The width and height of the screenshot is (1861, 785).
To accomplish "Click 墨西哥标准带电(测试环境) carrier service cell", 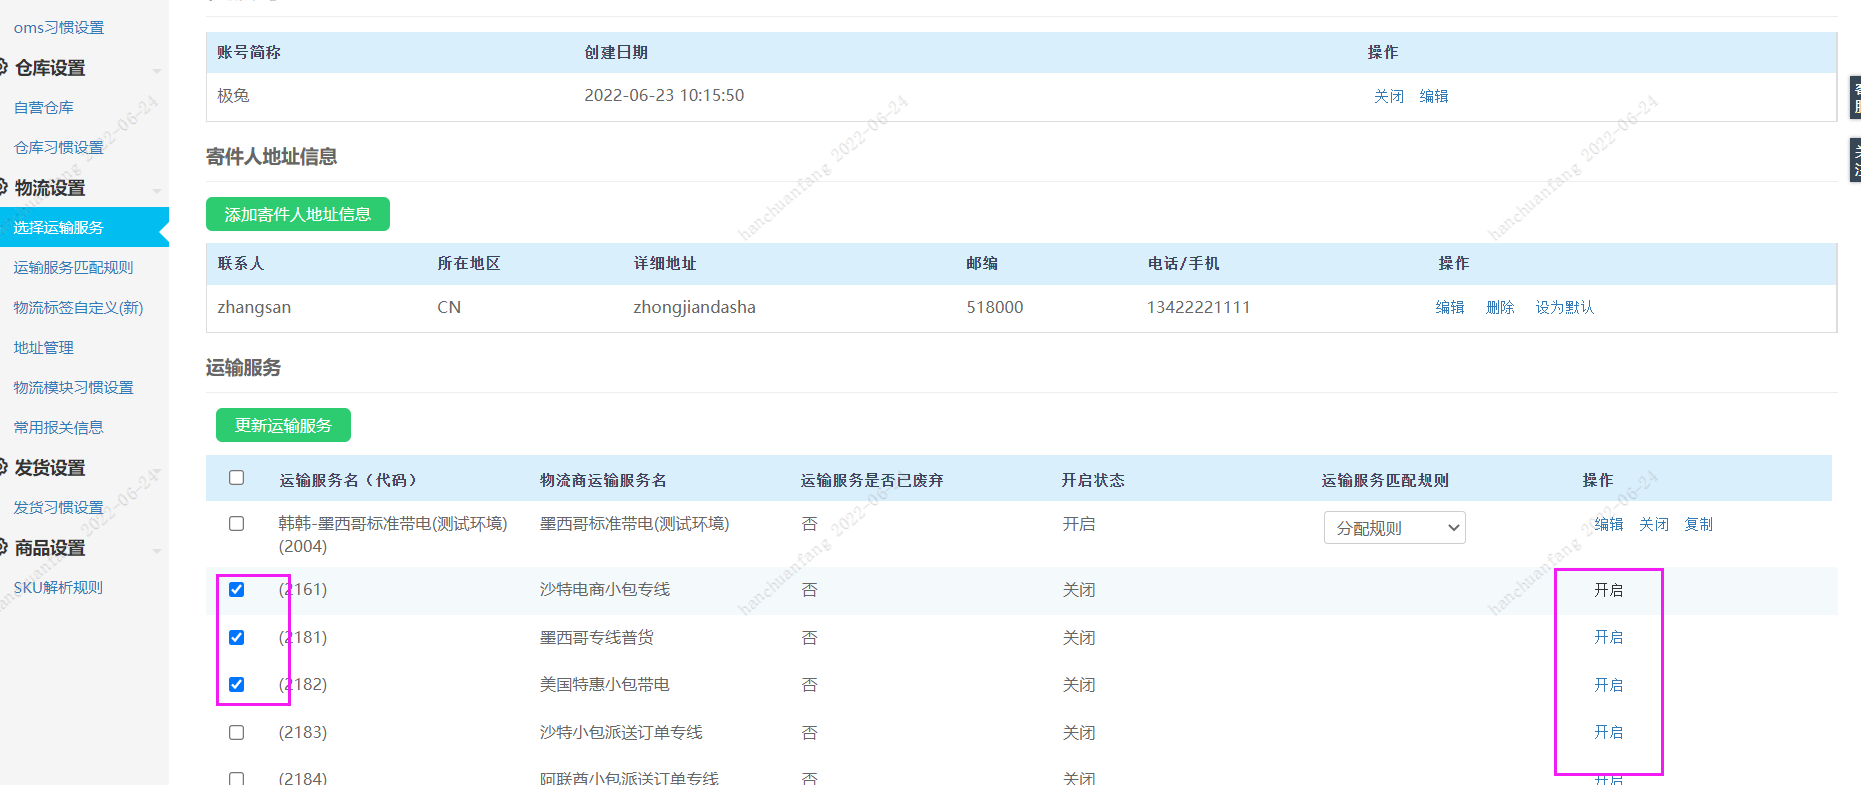I will click(635, 524).
